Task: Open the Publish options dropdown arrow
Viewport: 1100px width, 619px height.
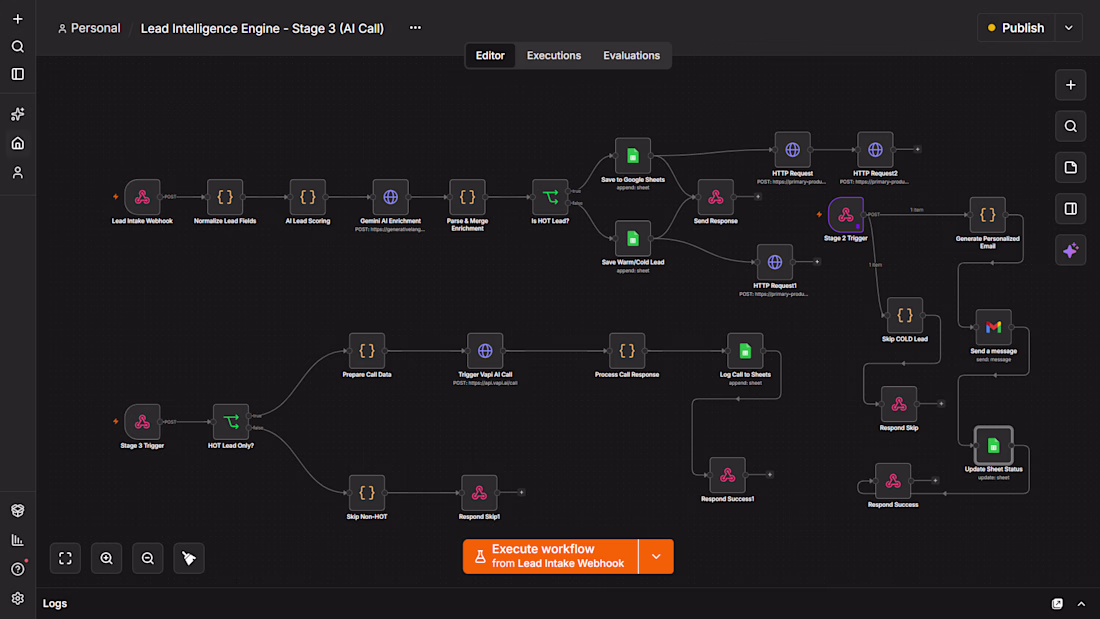Action: tap(1069, 28)
